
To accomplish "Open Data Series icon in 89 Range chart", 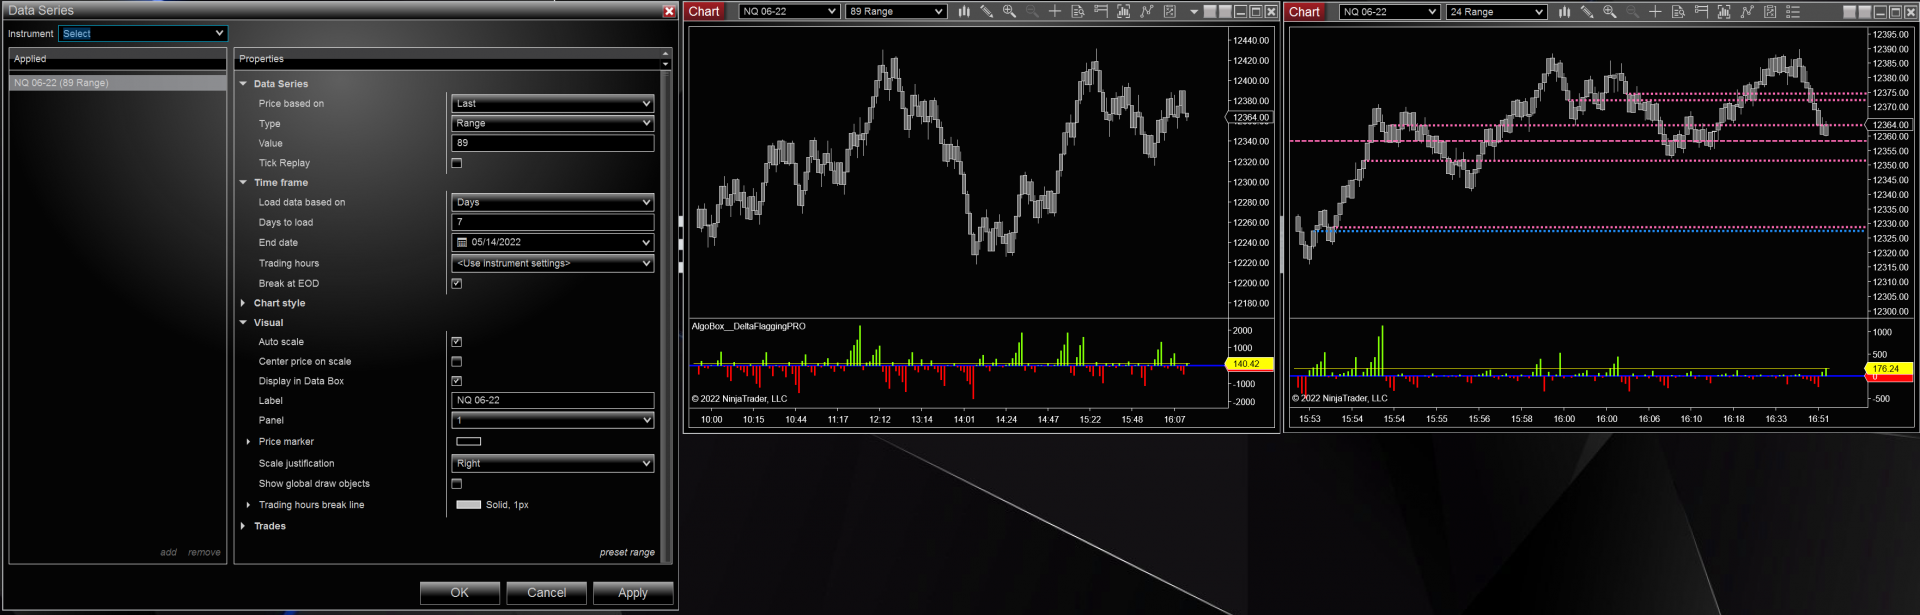I will [x=1123, y=11].
